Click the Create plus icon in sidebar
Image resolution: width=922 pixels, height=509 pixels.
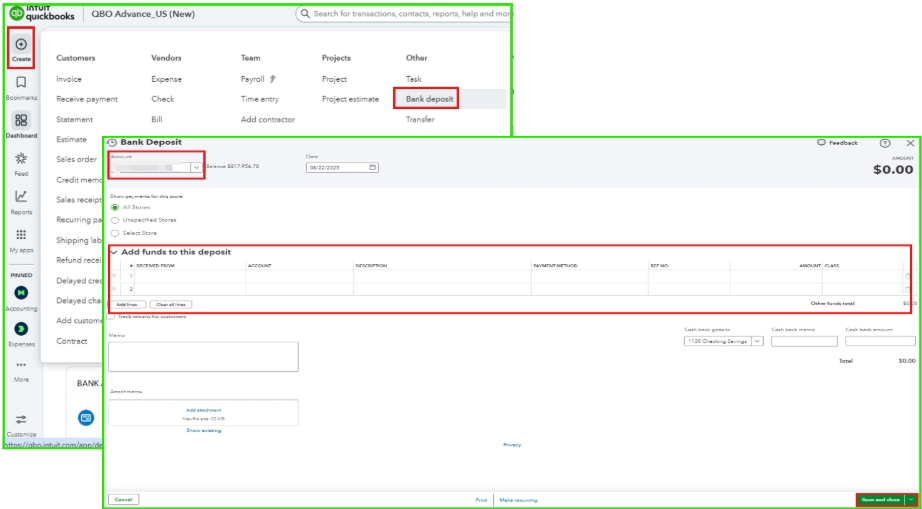pos(21,45)
